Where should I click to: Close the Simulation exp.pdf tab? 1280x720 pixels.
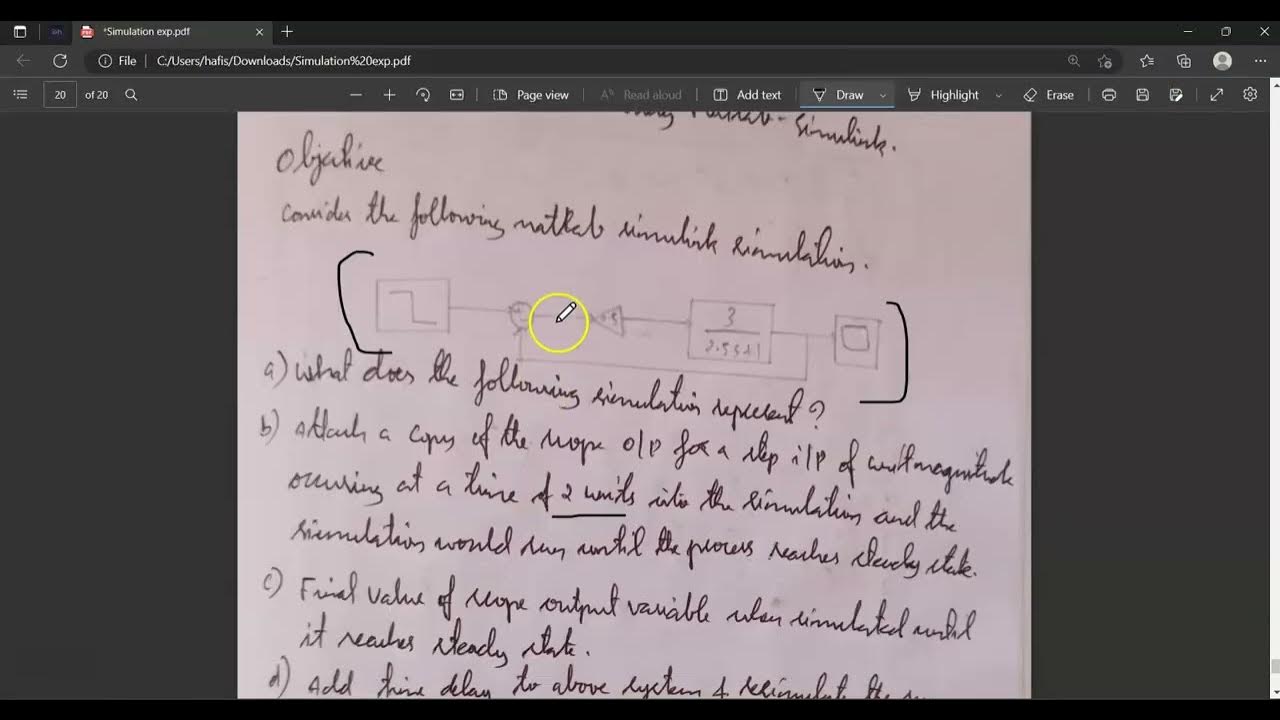[259, 32]
